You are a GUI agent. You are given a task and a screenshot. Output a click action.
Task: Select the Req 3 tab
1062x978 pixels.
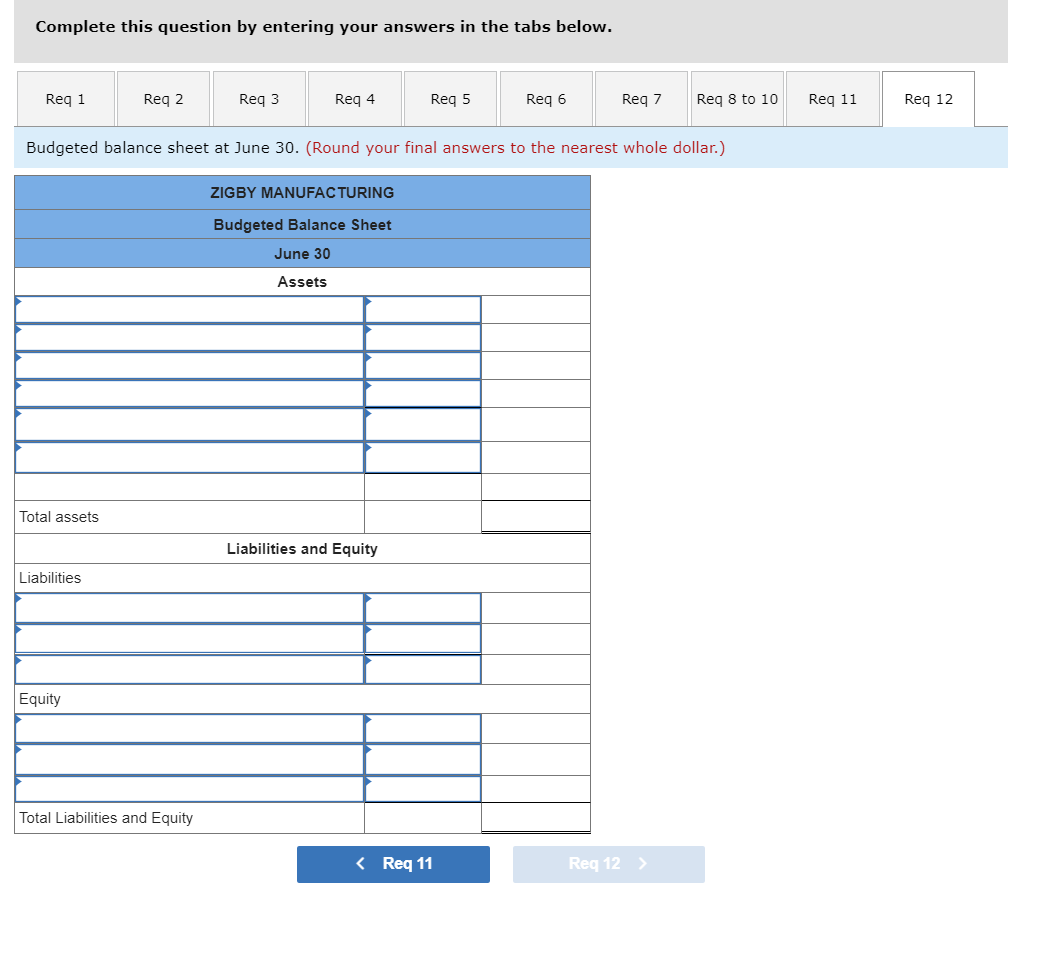pos(259,99)
